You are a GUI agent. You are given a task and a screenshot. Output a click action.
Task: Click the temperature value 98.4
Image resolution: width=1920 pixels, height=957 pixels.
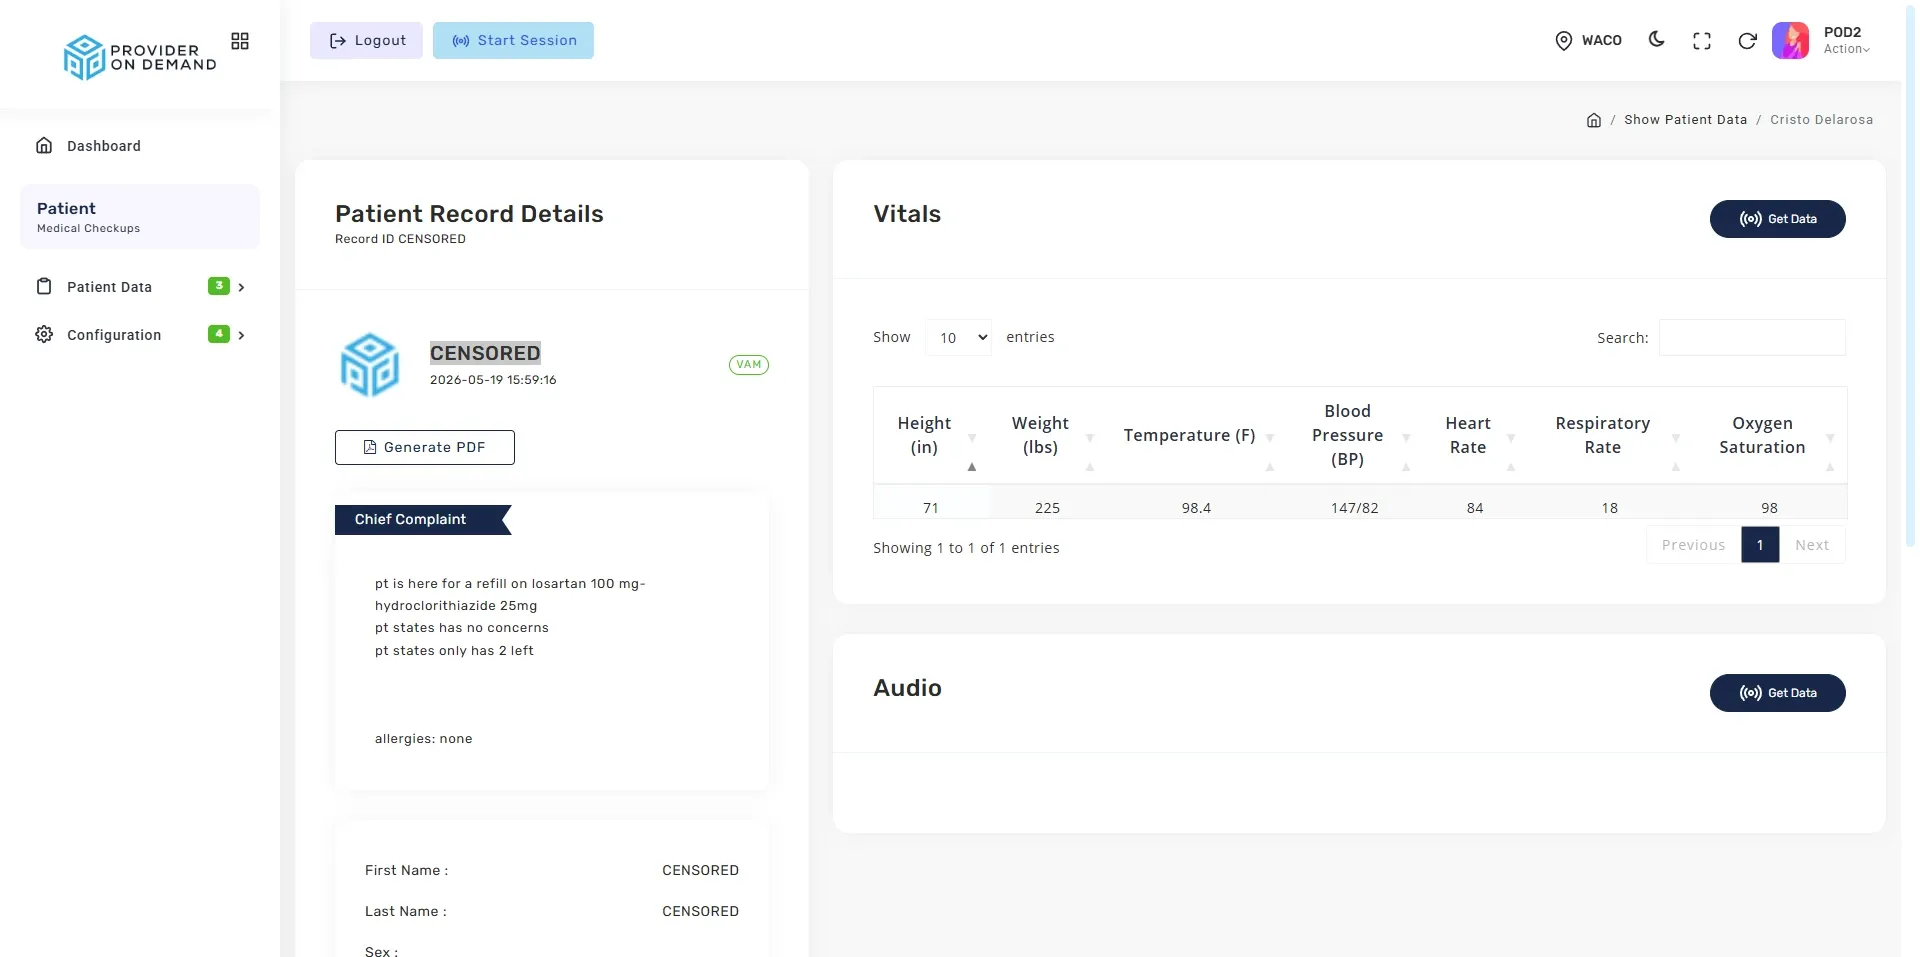click(1196, 508)
